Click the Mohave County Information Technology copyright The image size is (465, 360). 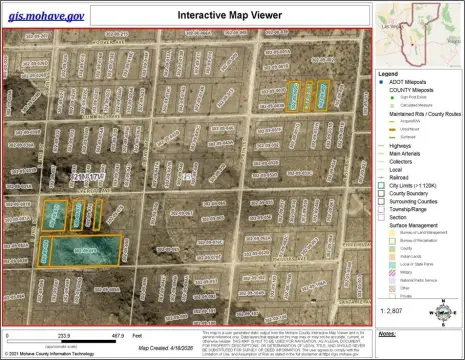pyautogui.click(x=50, y=354)
